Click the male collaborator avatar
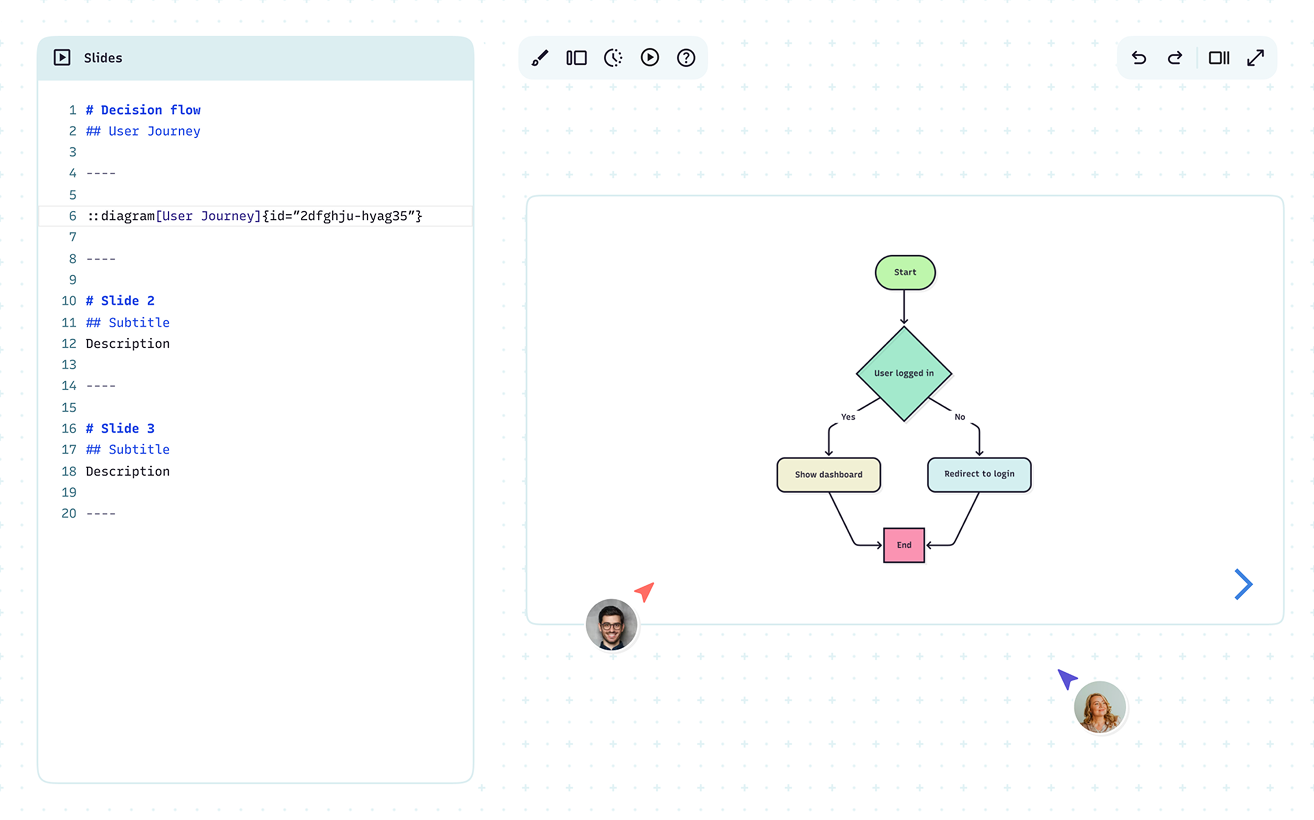 tap(611, 625)
